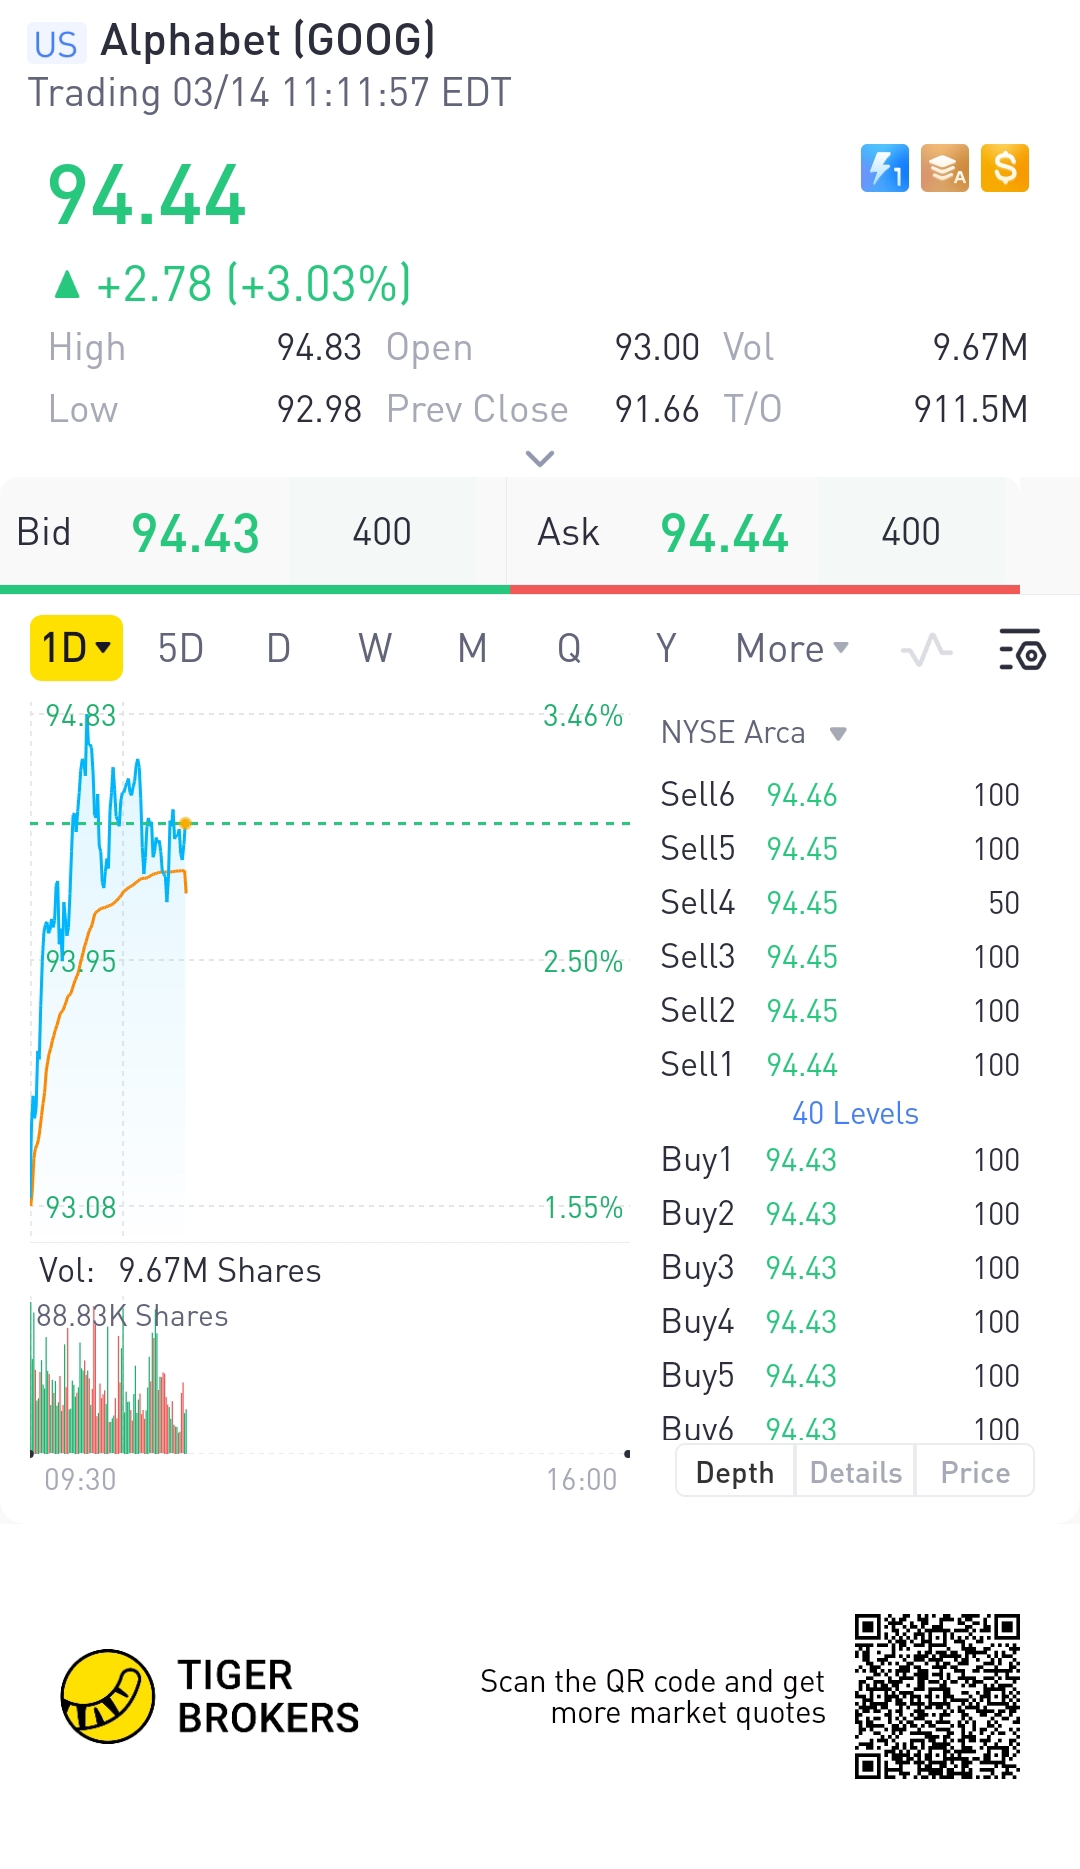Open the 1D timeframe dropdown
The height and width of the screenshot is (1869, 1080).
click(76, 648)
